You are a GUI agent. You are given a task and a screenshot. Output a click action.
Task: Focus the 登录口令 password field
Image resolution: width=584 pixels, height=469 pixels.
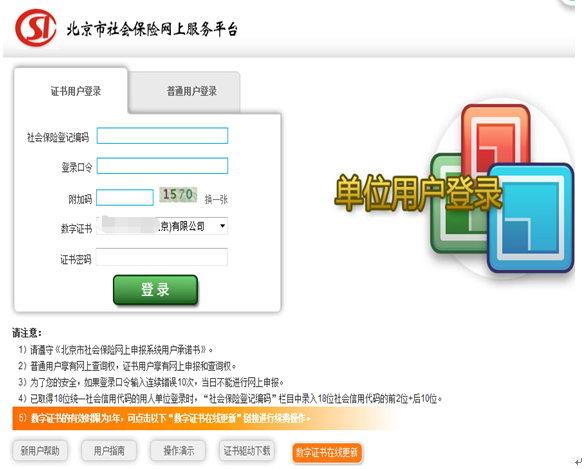(x=162, y=166)
